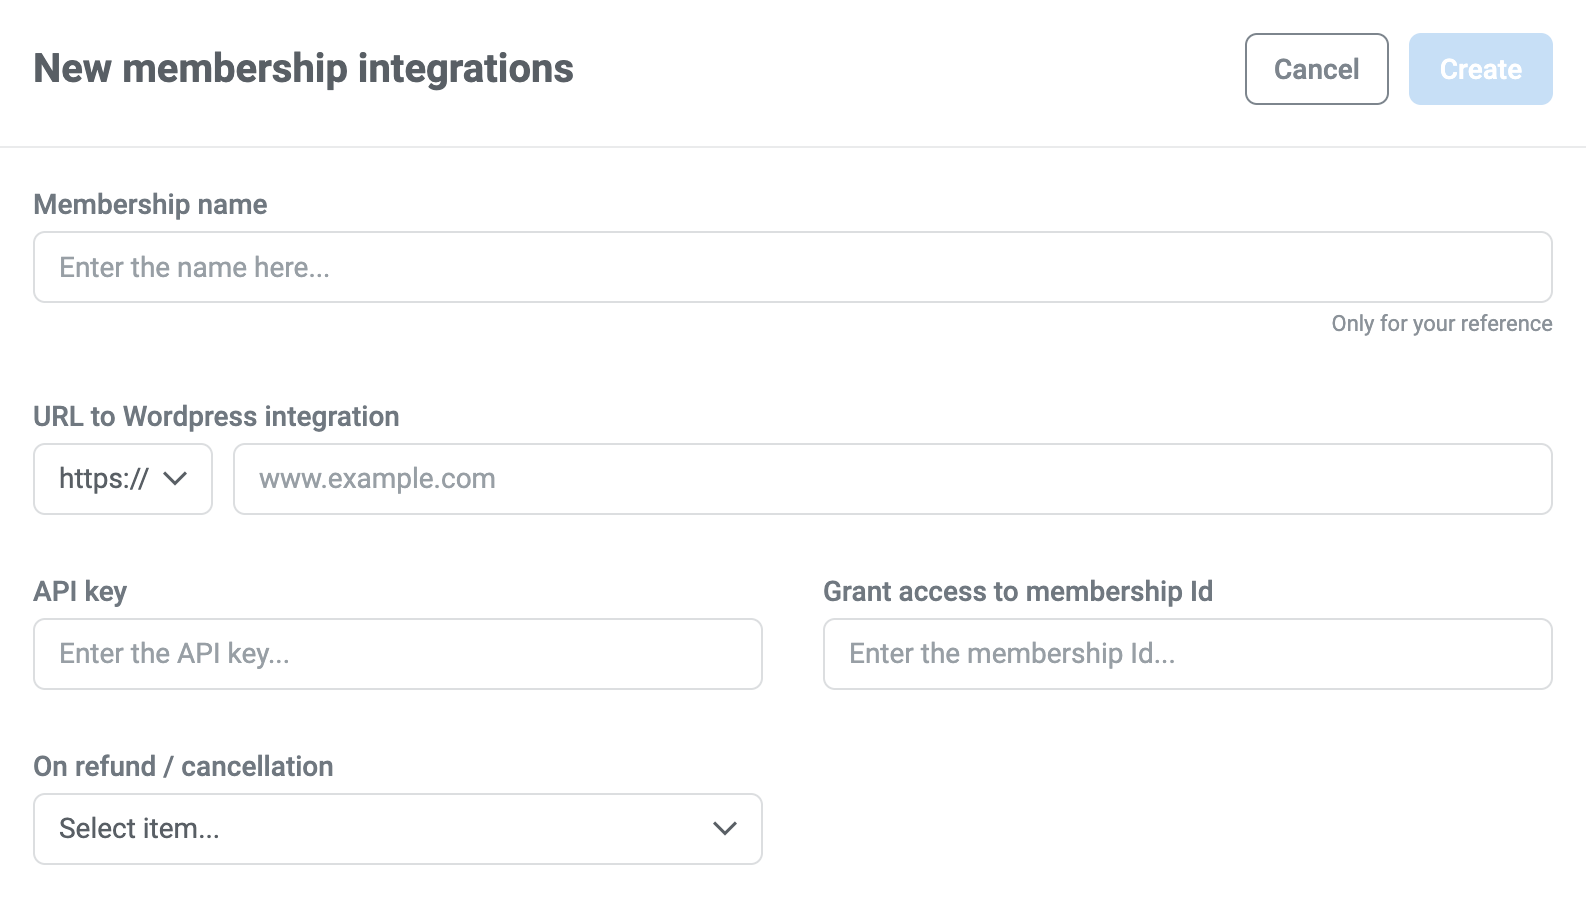Click the Grant access to membership Id label
Image resolution: width=1586 pixels, height=898 pixels.
[1017, 591]
